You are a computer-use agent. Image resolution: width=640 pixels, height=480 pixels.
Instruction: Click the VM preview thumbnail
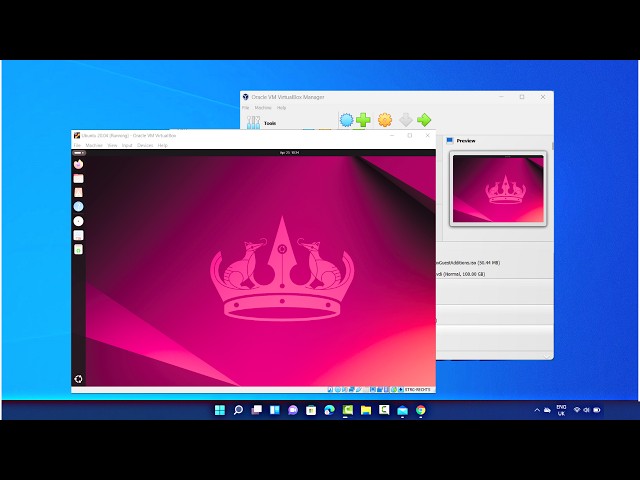pyautogui.click(x=498, y=189)
